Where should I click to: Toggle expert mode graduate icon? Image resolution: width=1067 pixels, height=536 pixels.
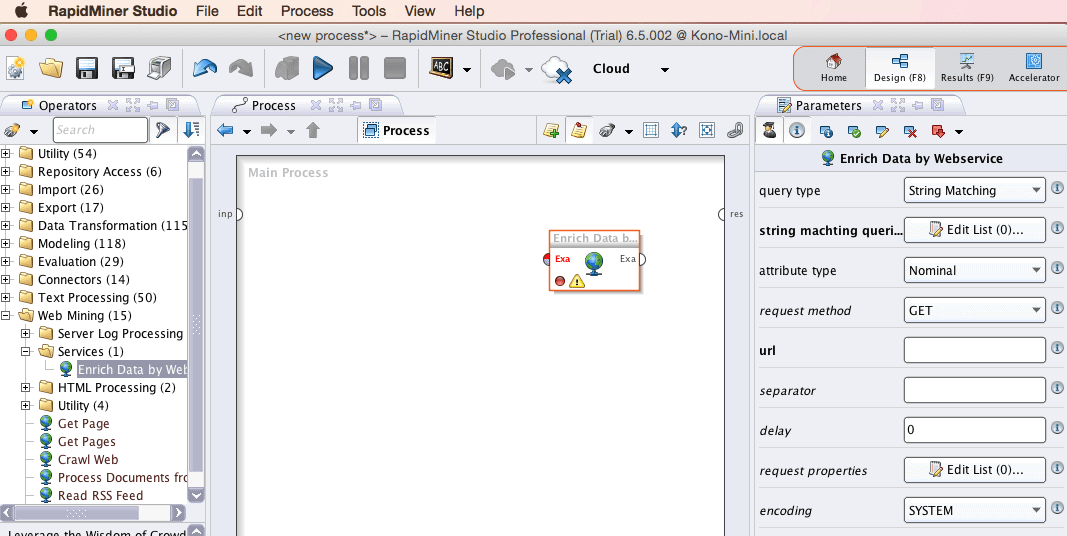point(769,131)
